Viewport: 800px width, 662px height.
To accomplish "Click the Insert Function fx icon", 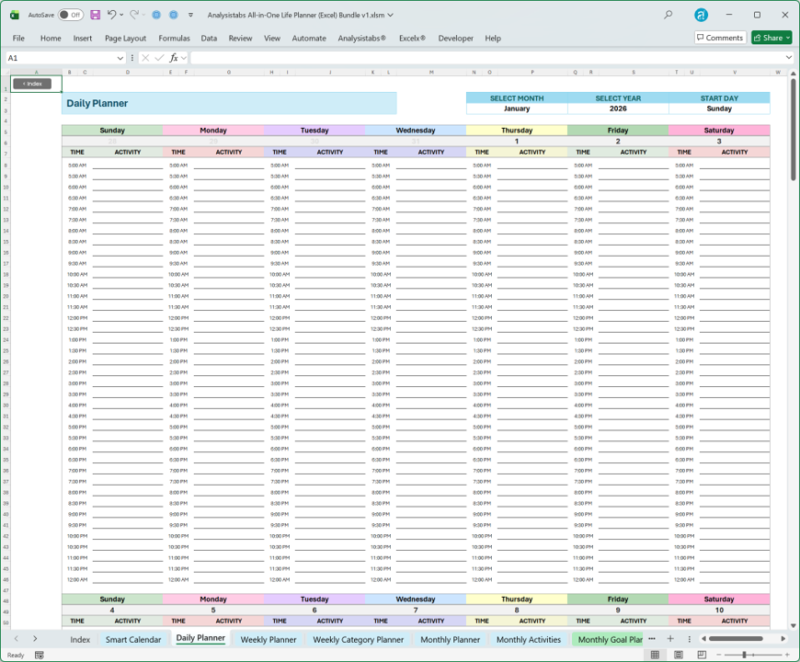I will 174,58.
